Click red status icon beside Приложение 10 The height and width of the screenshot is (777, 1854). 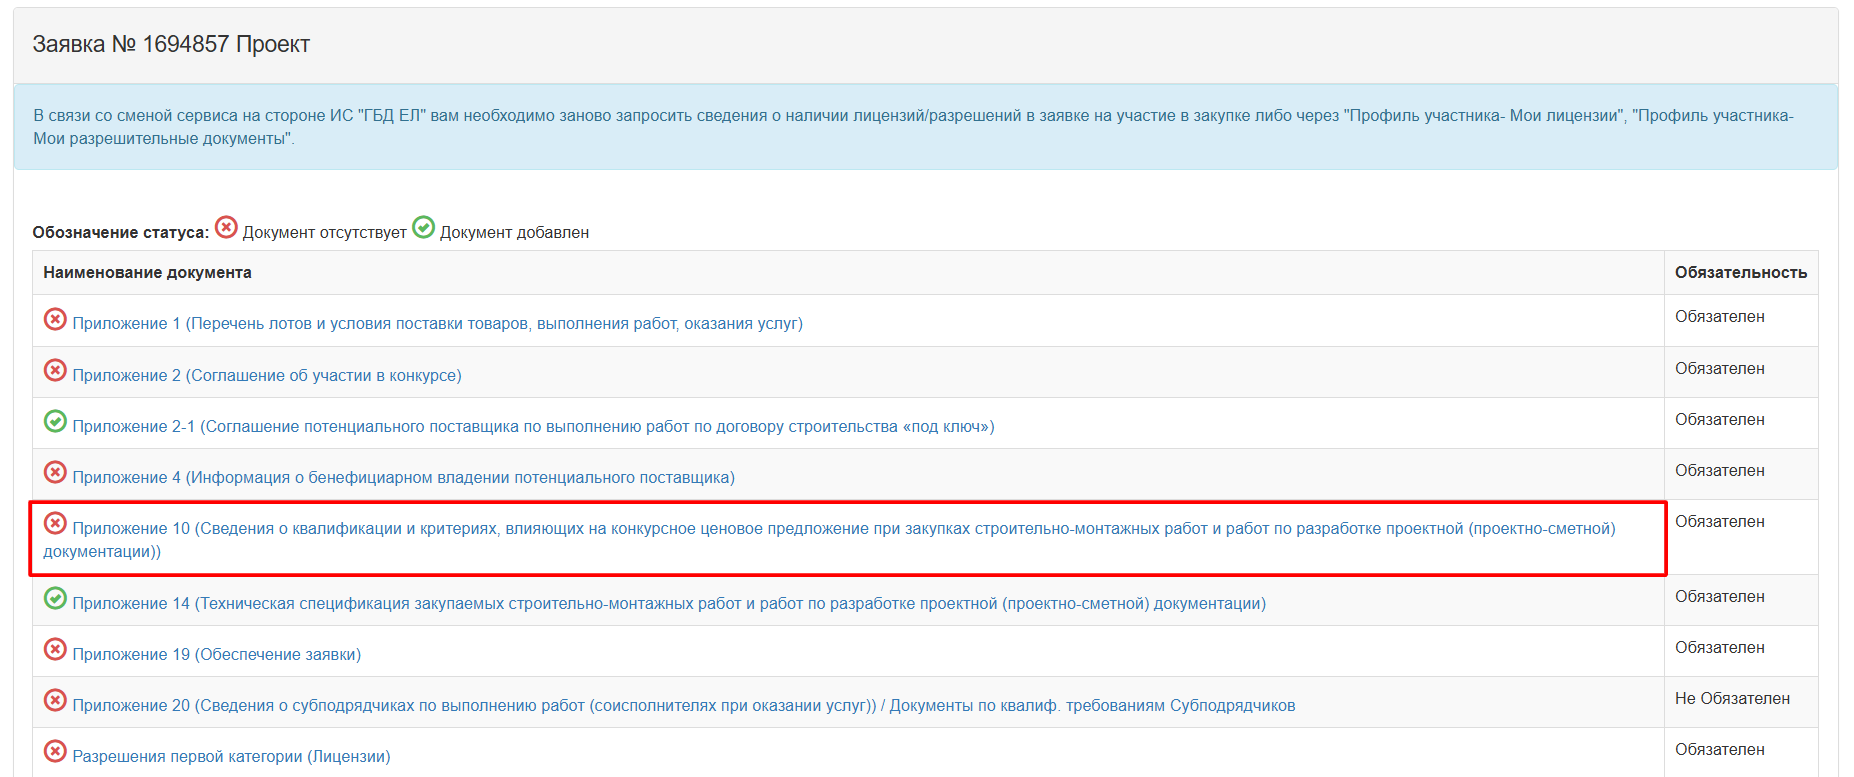(55, 524)
